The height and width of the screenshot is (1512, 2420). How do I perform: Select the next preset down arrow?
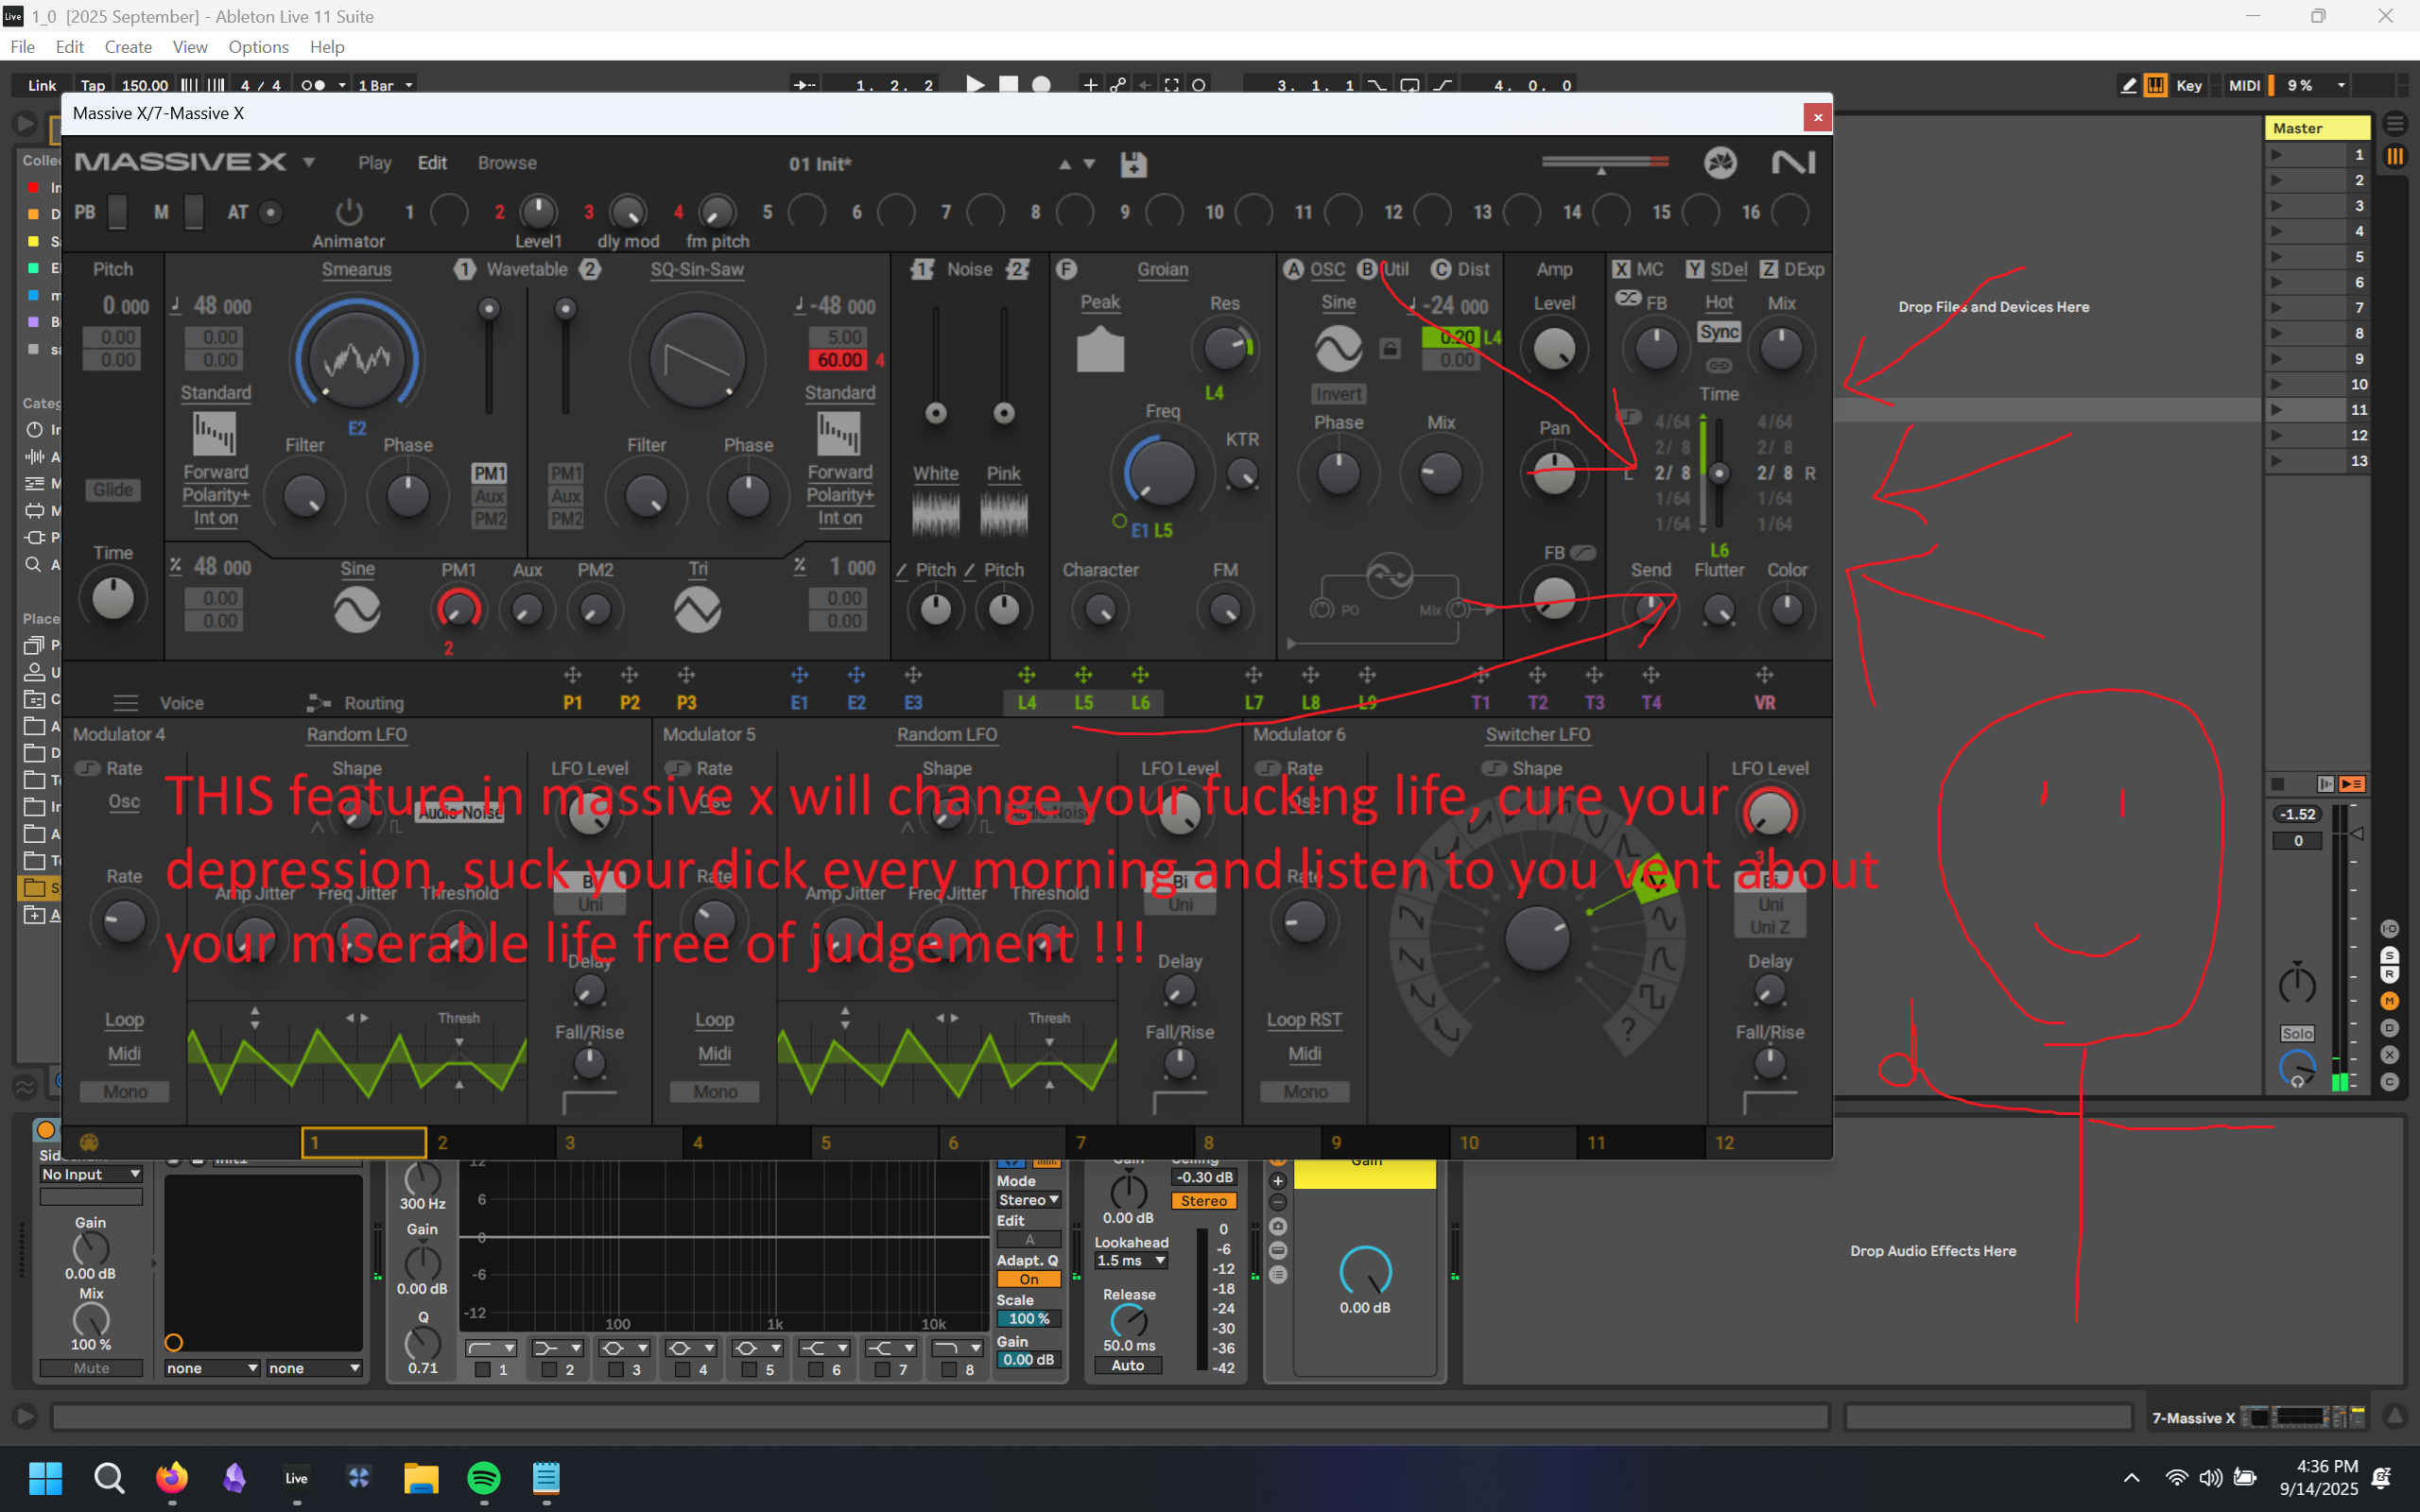tap(1089, 164)
